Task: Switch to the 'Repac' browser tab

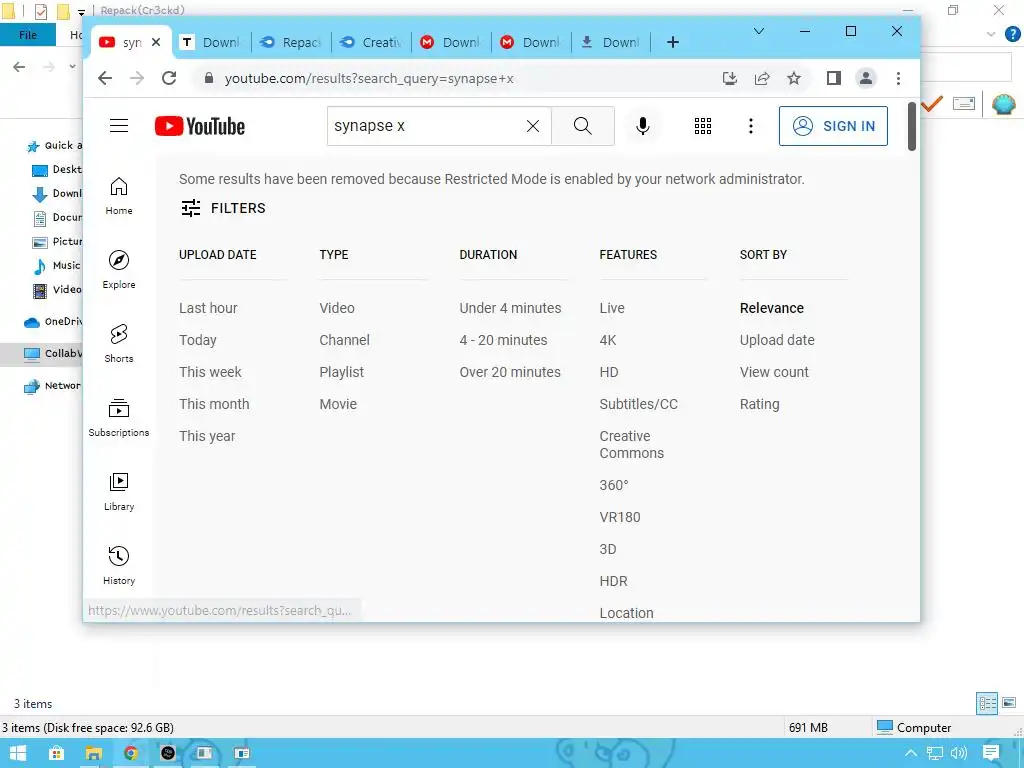Action: coord(292,42)
